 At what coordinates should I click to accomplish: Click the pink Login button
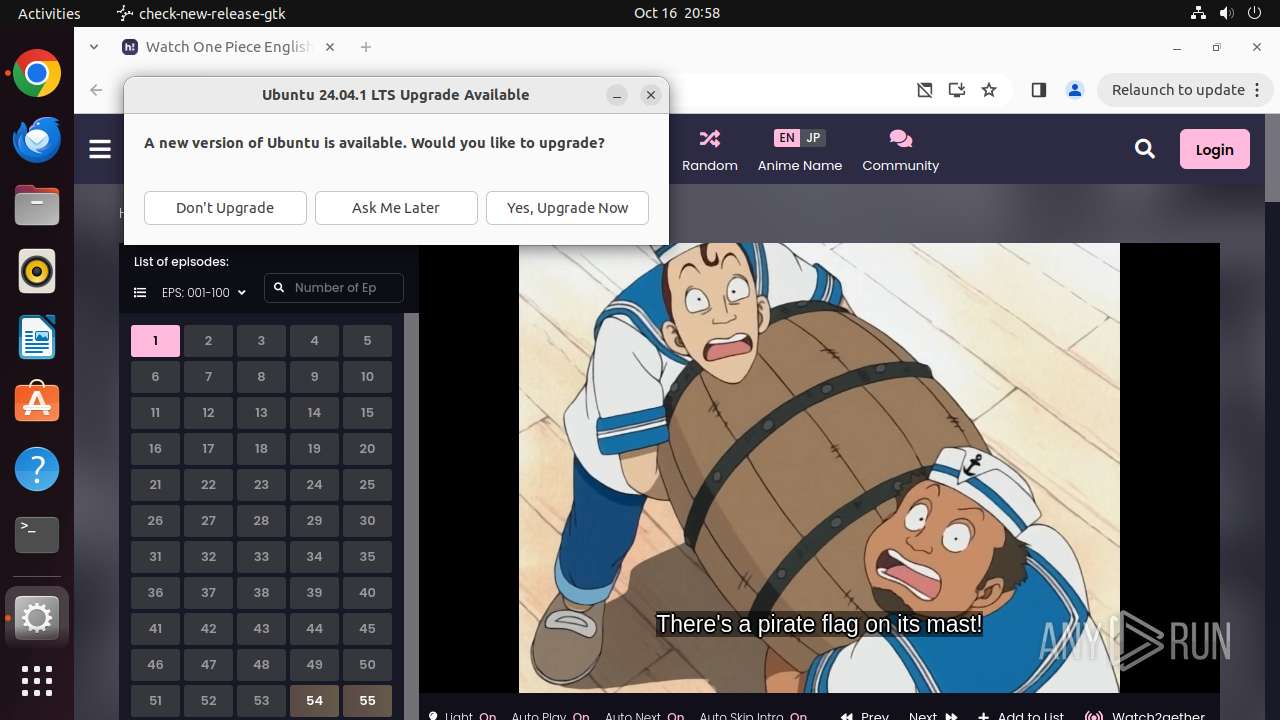[x=1214, y=149]
